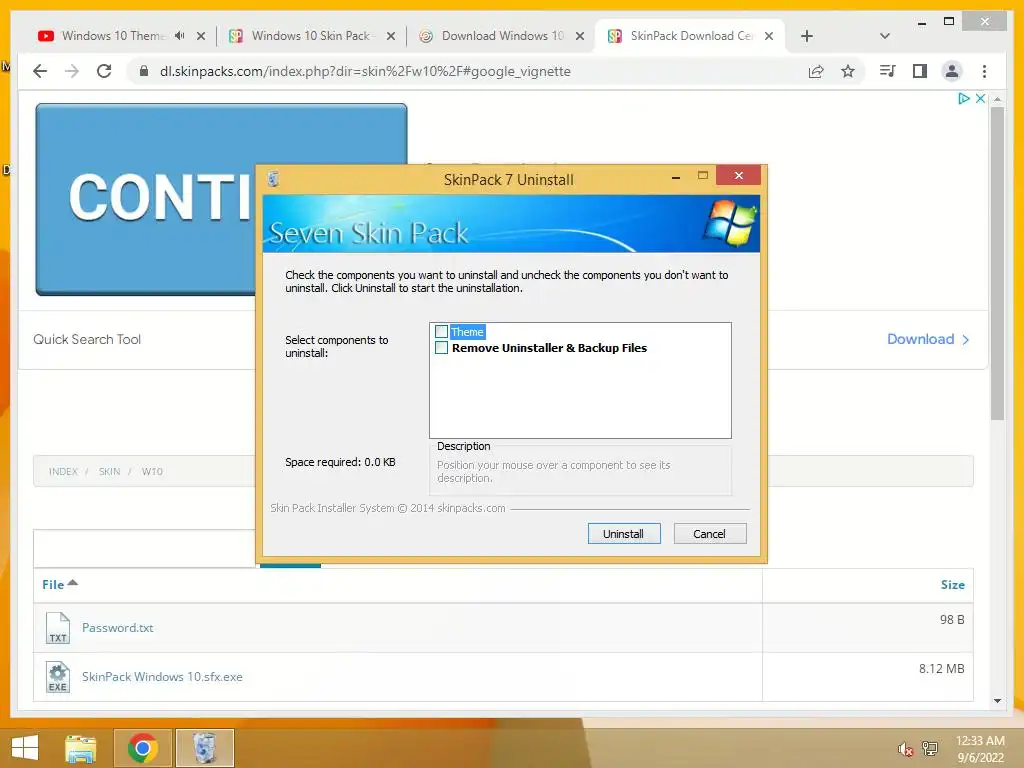Image resolution: width=1024 pixels, height=768 pixels.
Task: Close the SkinPack 7 Uninstall dialog
Action: click(x=739, y=175)
